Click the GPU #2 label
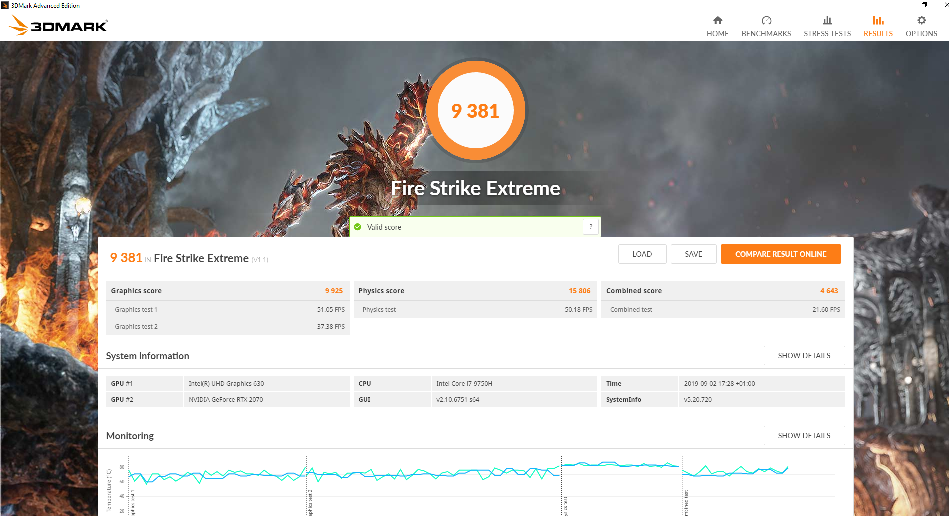This screenshot has height=516, width=949. 122,399
